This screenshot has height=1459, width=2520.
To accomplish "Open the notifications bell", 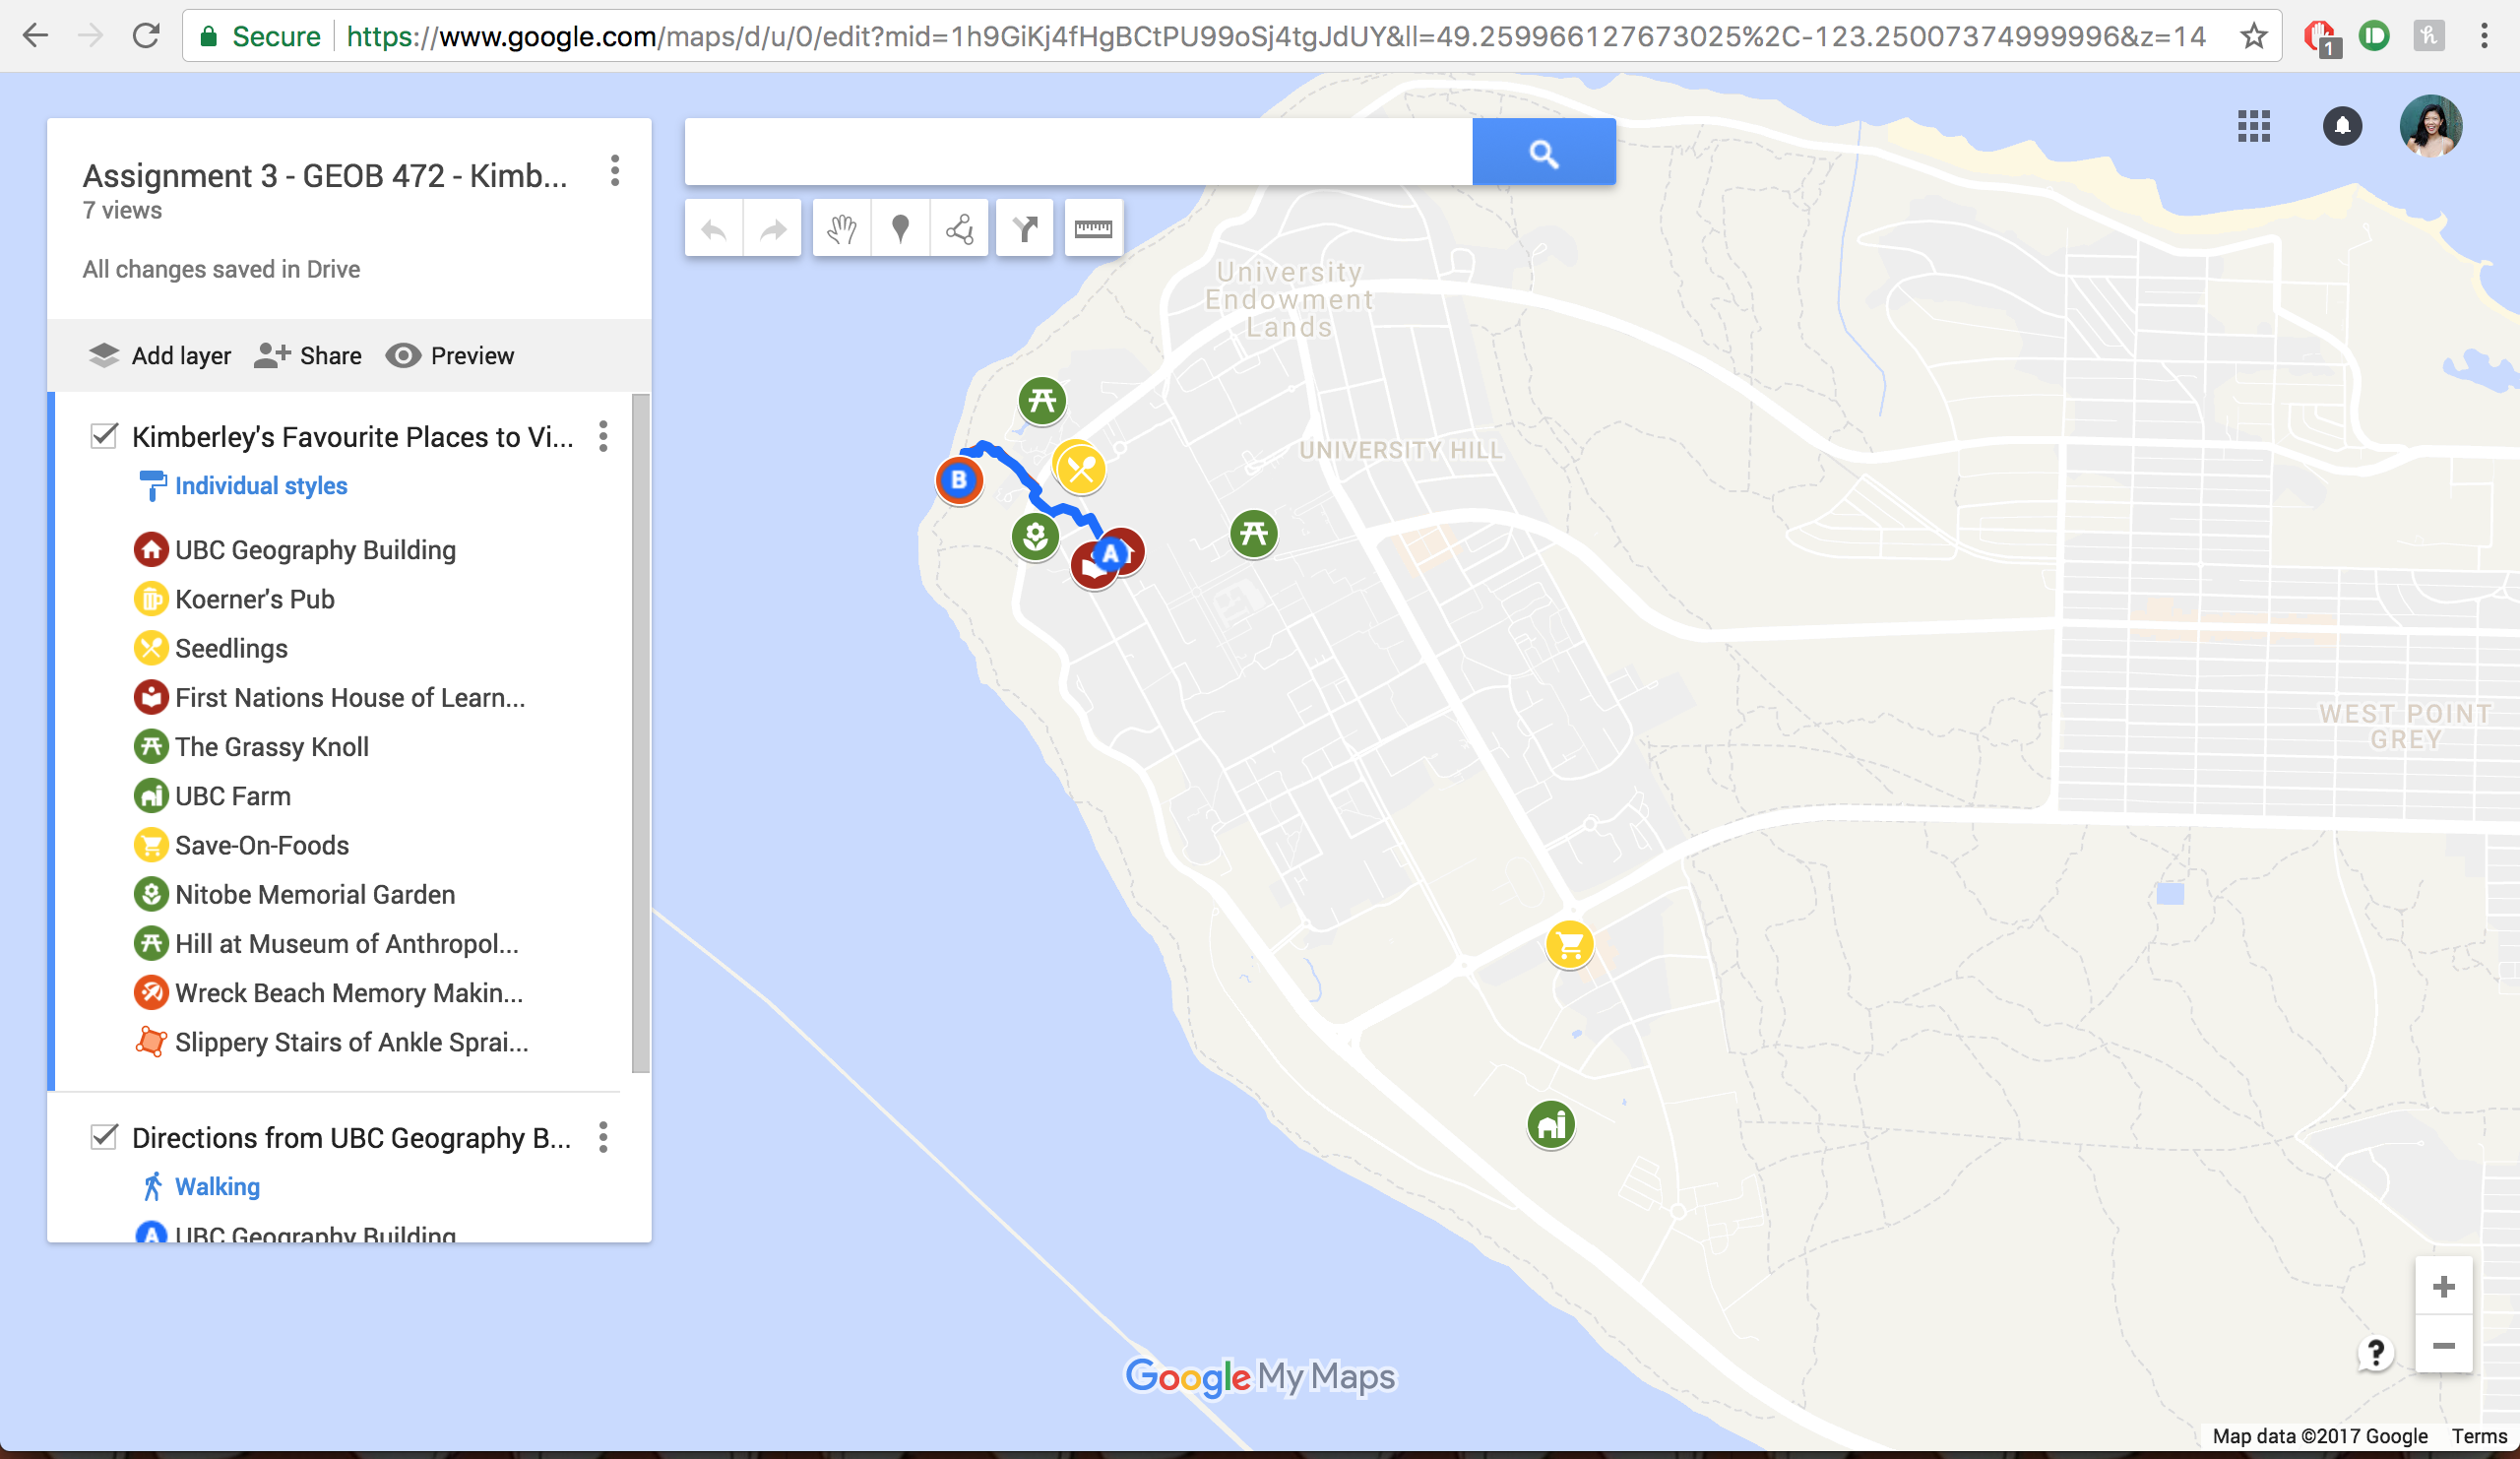I will coord(2342,126).
